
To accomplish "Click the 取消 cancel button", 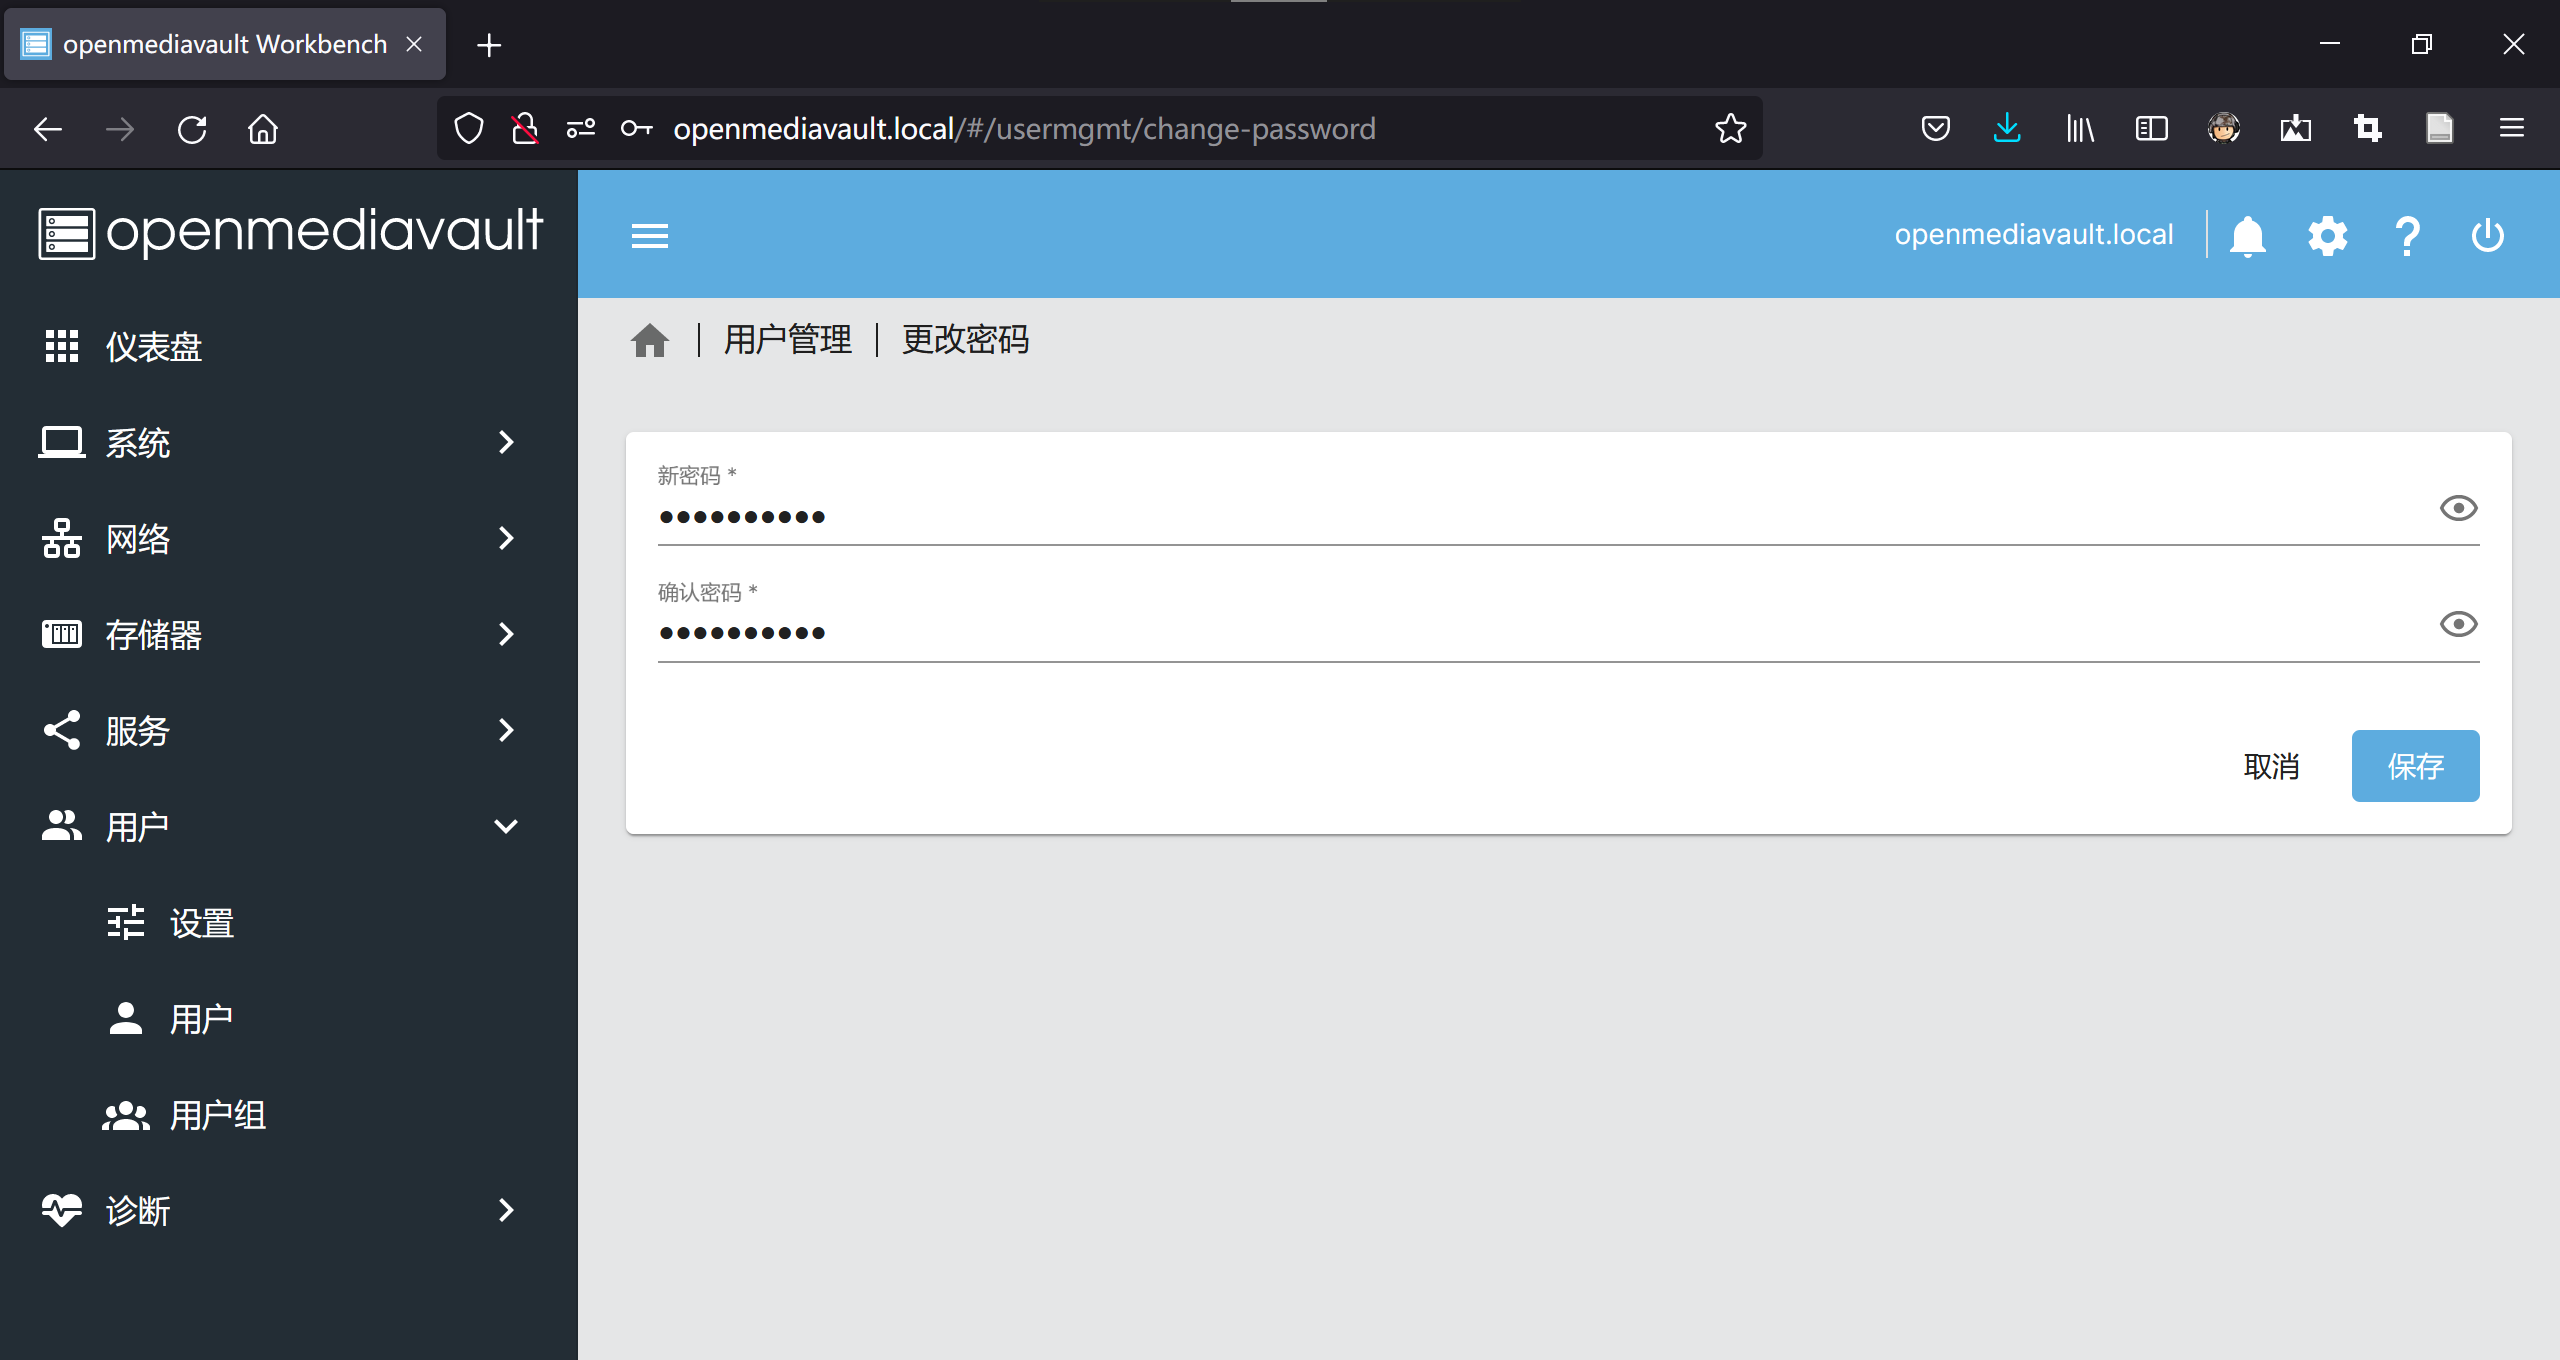I will click(x=2271, y=766).
